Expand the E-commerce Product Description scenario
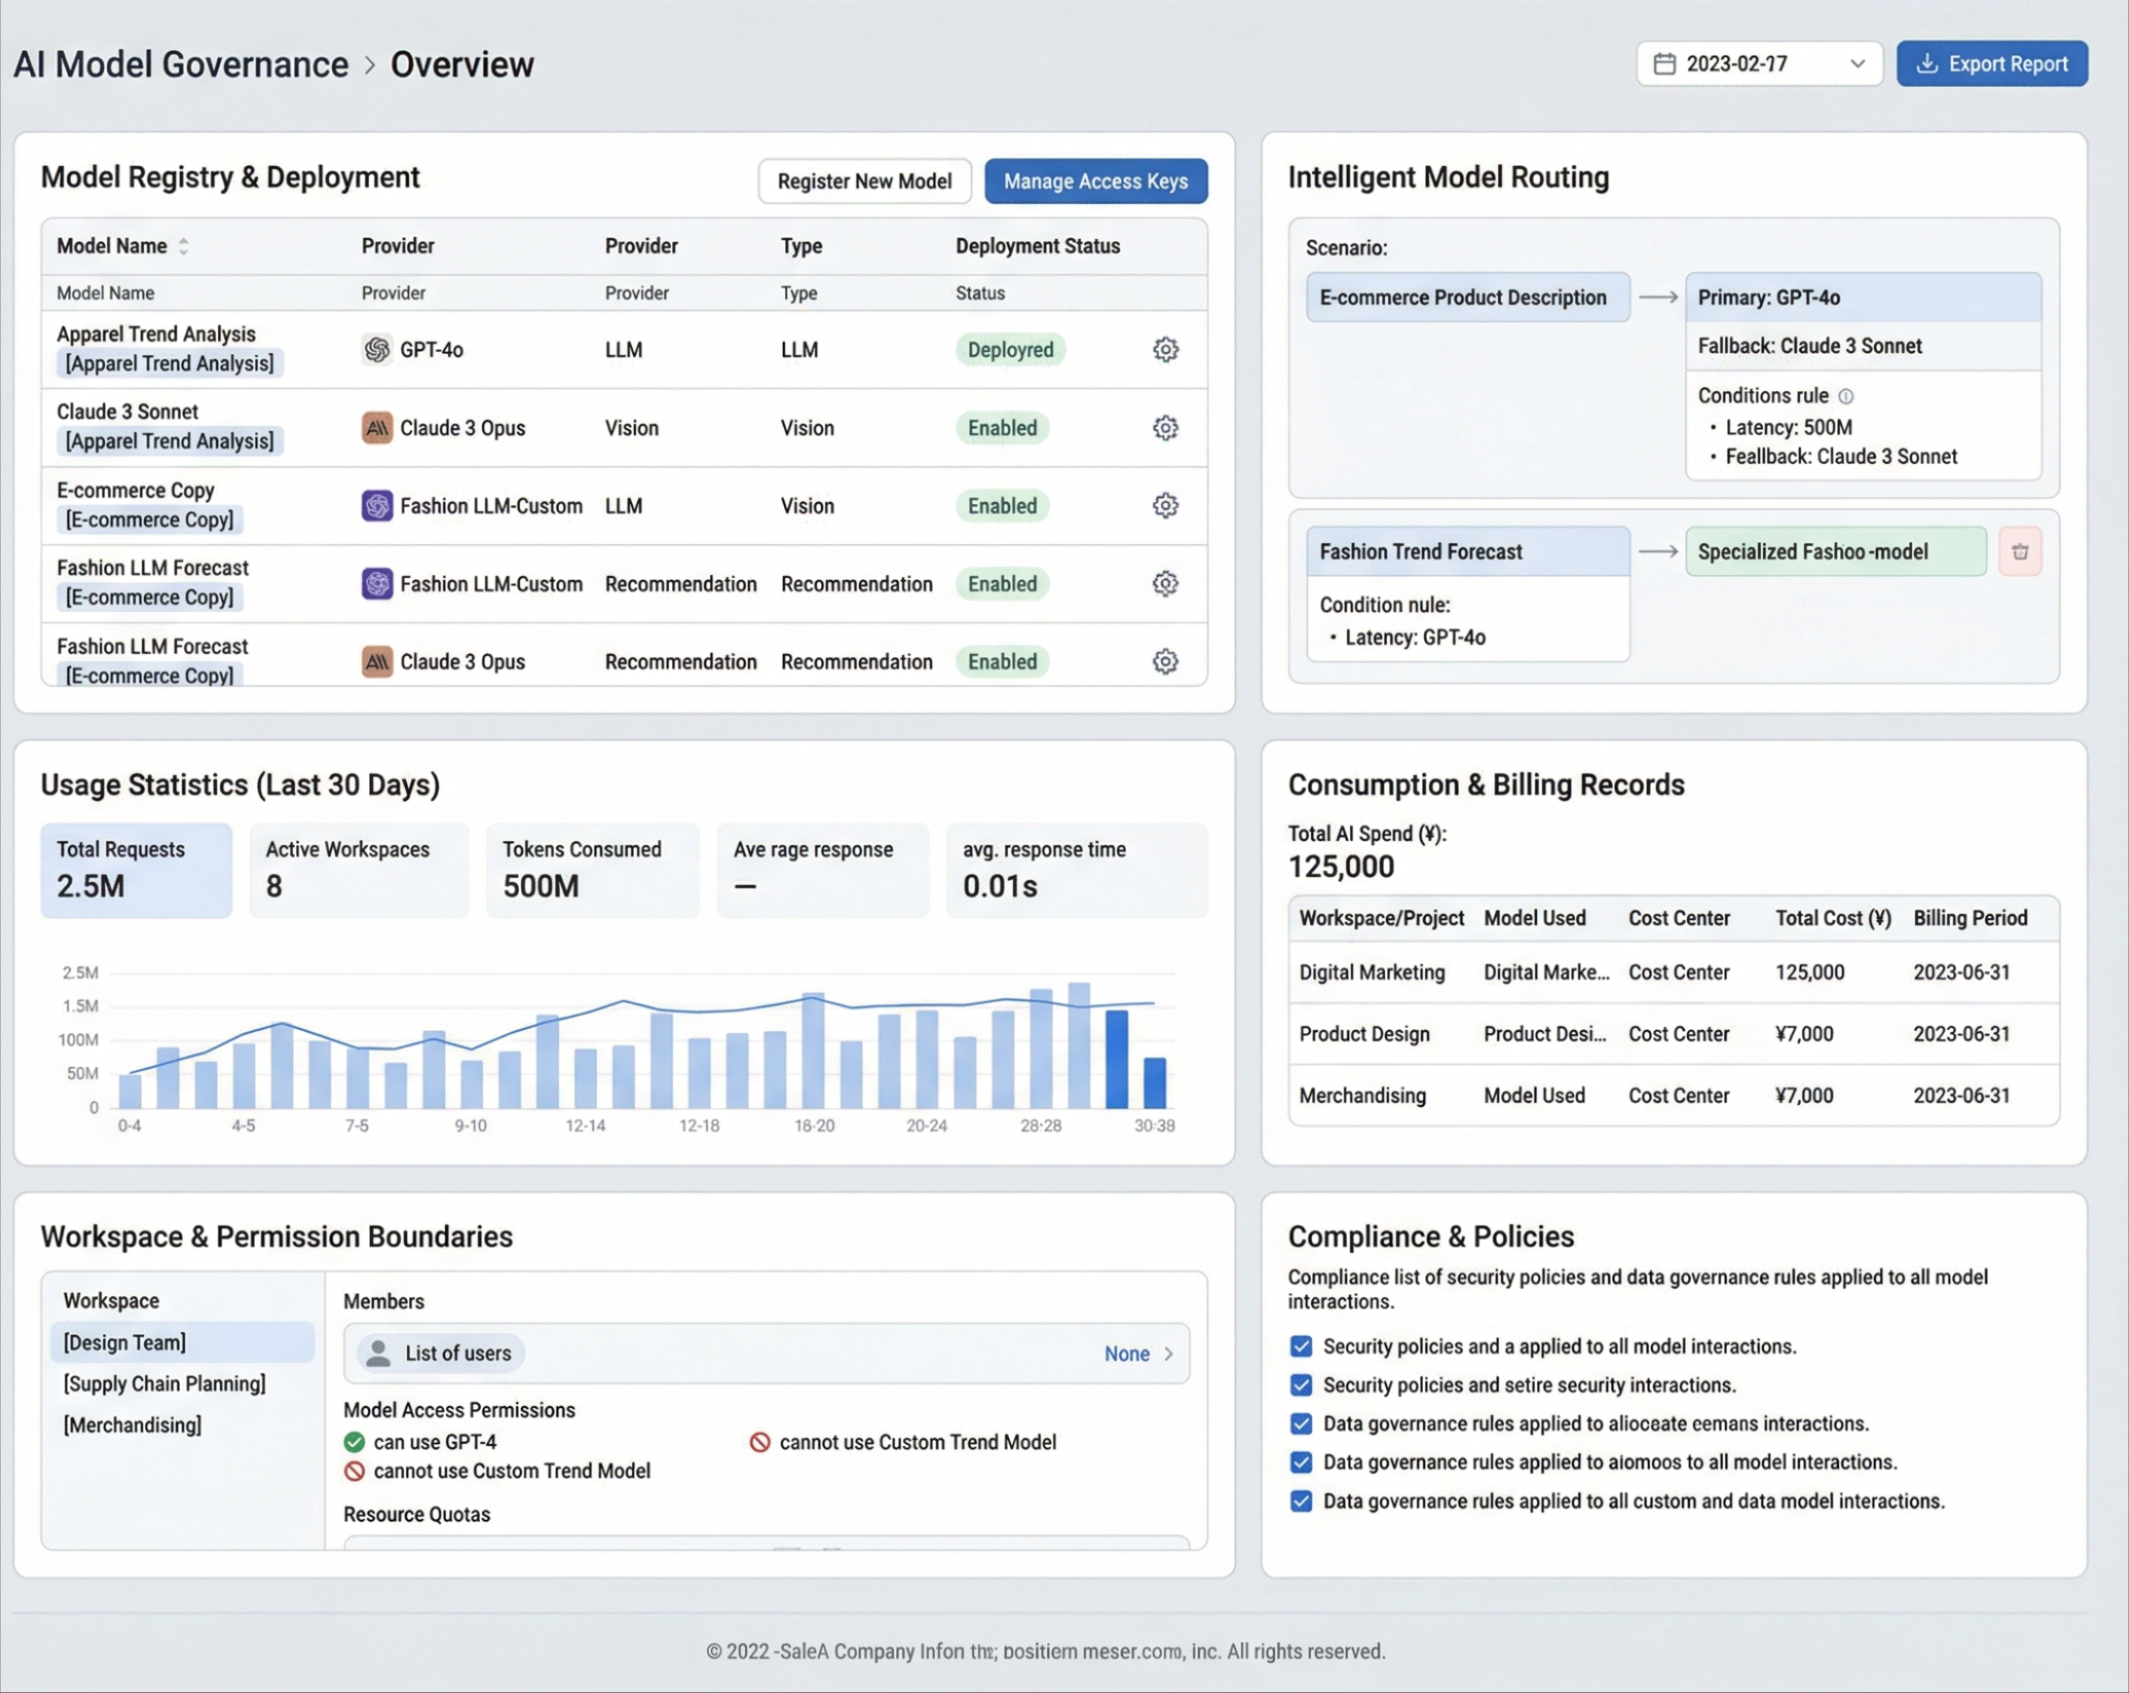Viewport: 2129px width, 1693px height. [x=1467, y=297]
